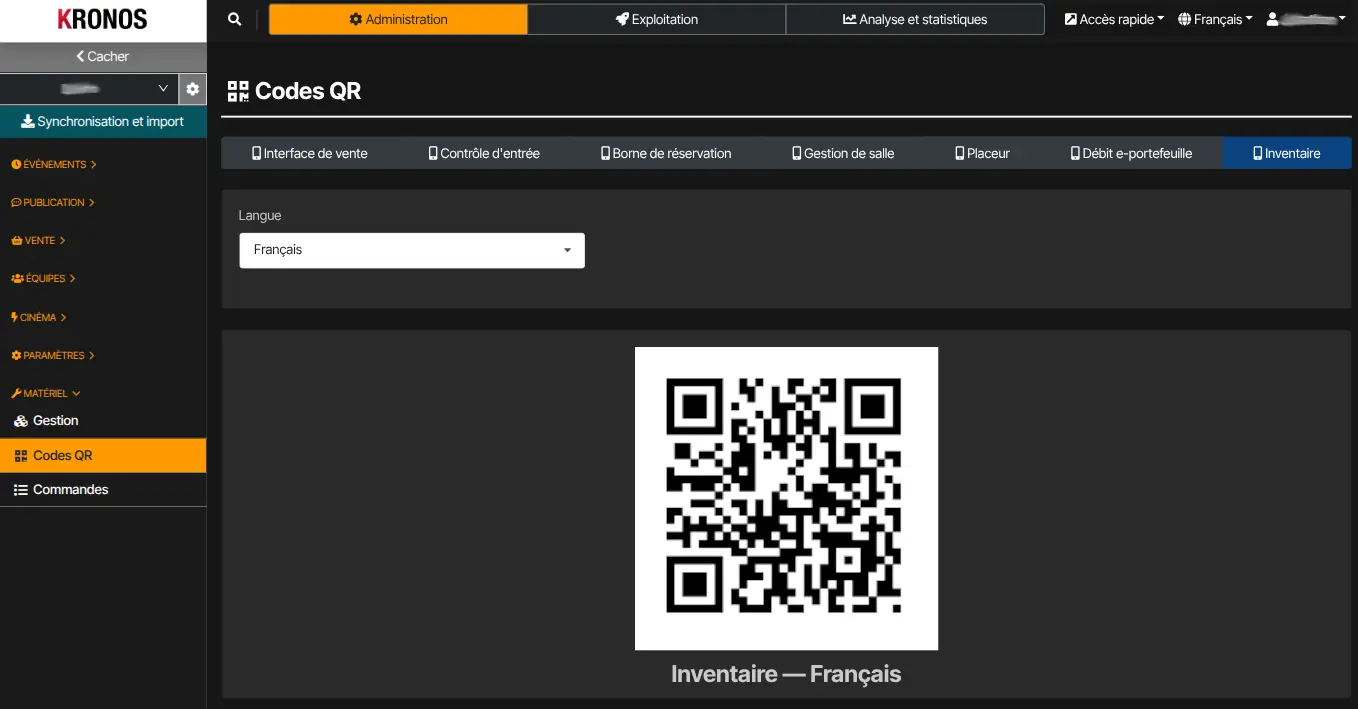Click the search magnifier icon
The width and height of the screenshot is (1358, 709).
(x=234, y=19)
